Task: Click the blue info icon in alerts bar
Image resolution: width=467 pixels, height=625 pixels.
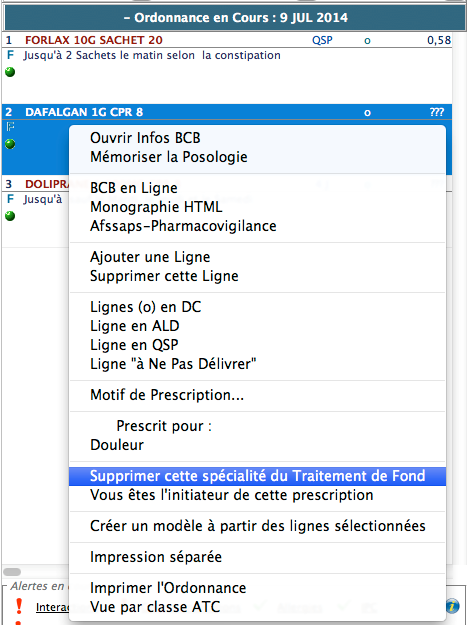Action: 452,607
